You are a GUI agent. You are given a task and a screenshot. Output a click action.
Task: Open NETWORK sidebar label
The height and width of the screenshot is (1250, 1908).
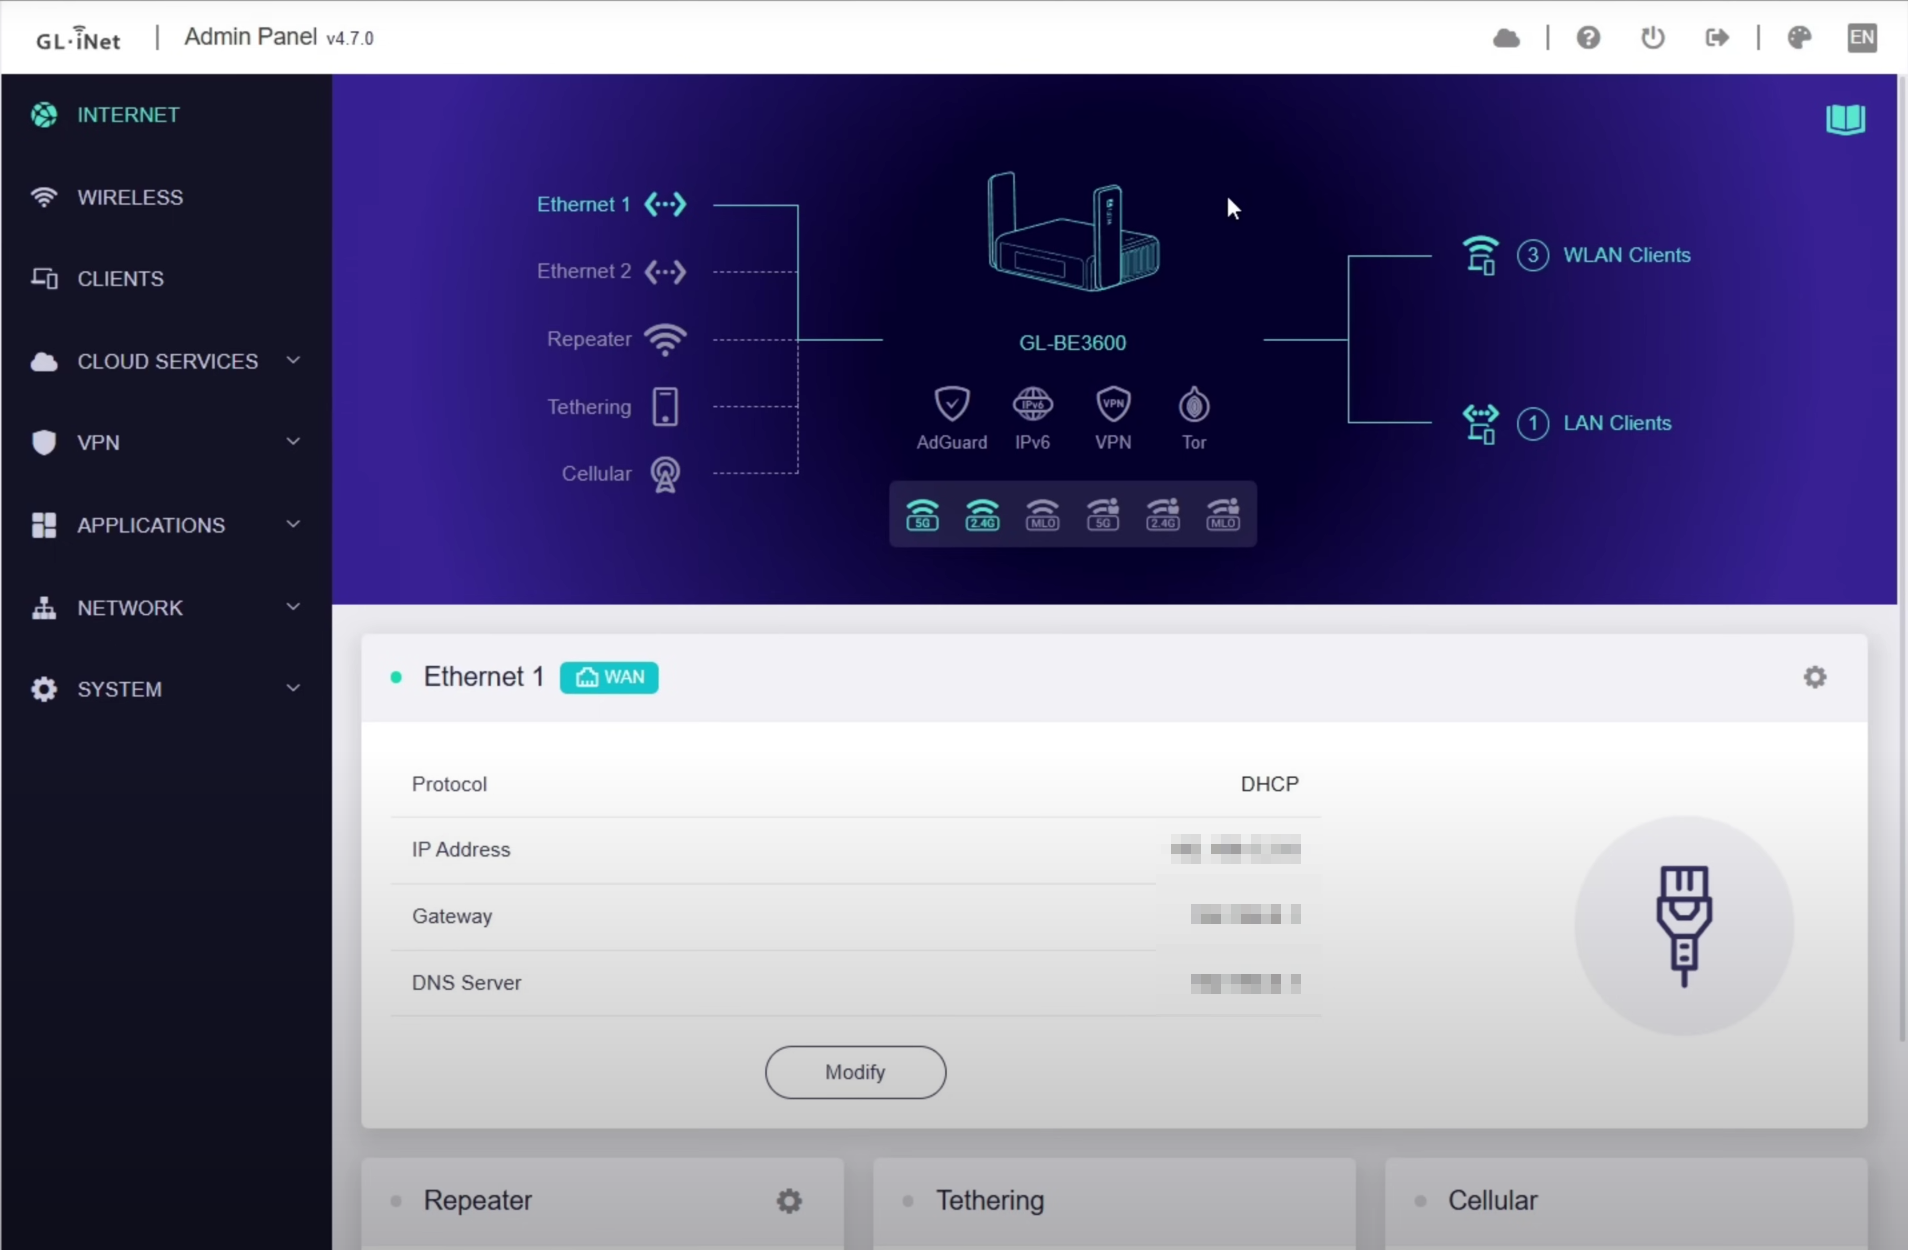click(130, 608)
